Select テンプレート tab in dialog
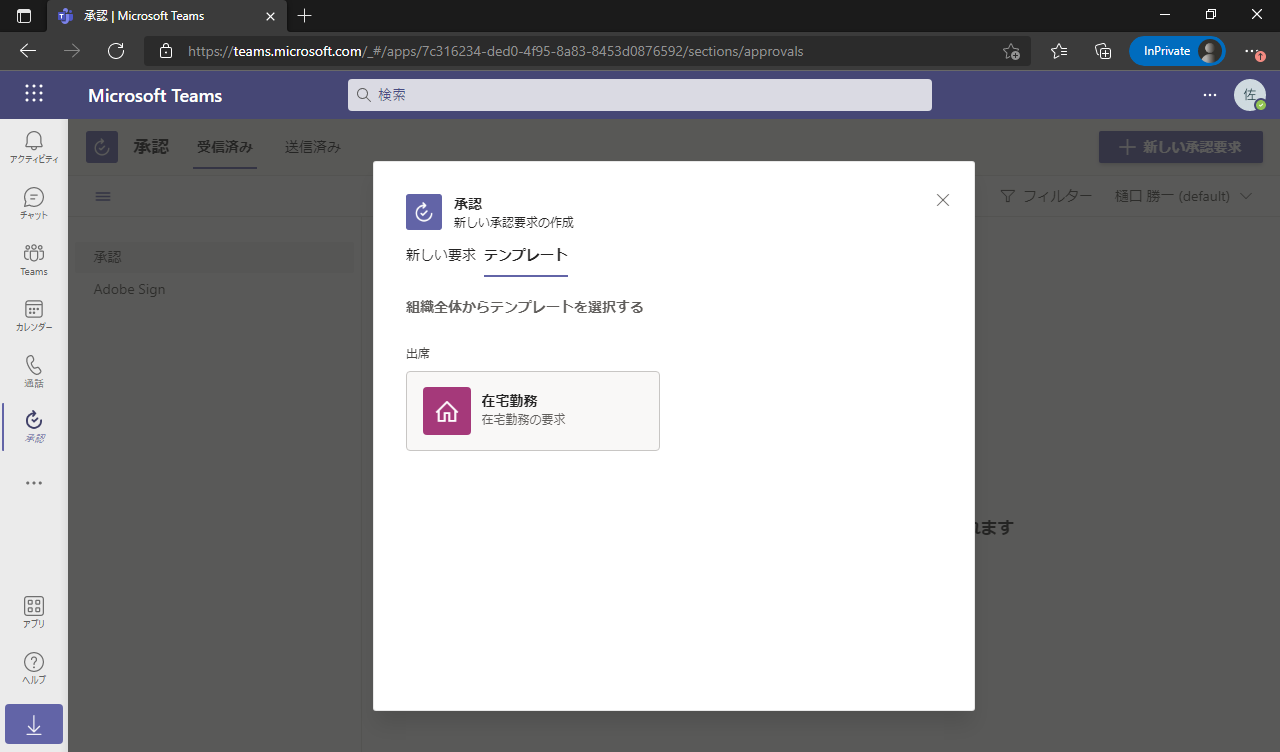 [x=526, y=255]
